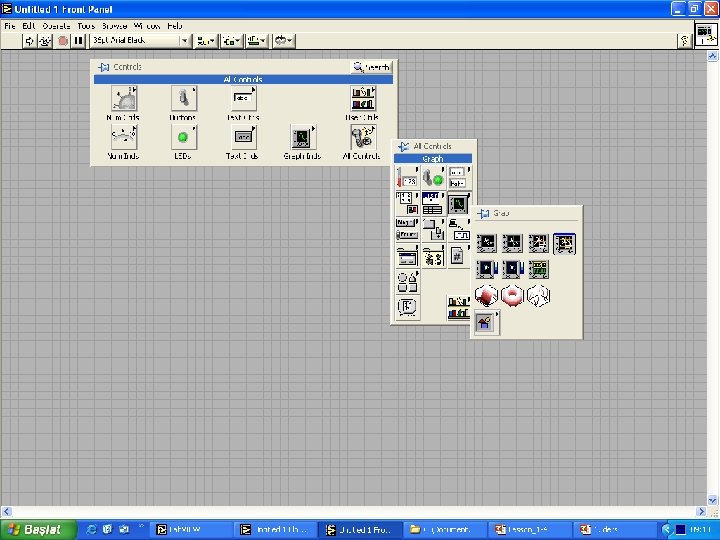The height and width of the screenshot is (540, 720).
Task: Select Classic Controls icon
Action: click(x=433, y=255)
